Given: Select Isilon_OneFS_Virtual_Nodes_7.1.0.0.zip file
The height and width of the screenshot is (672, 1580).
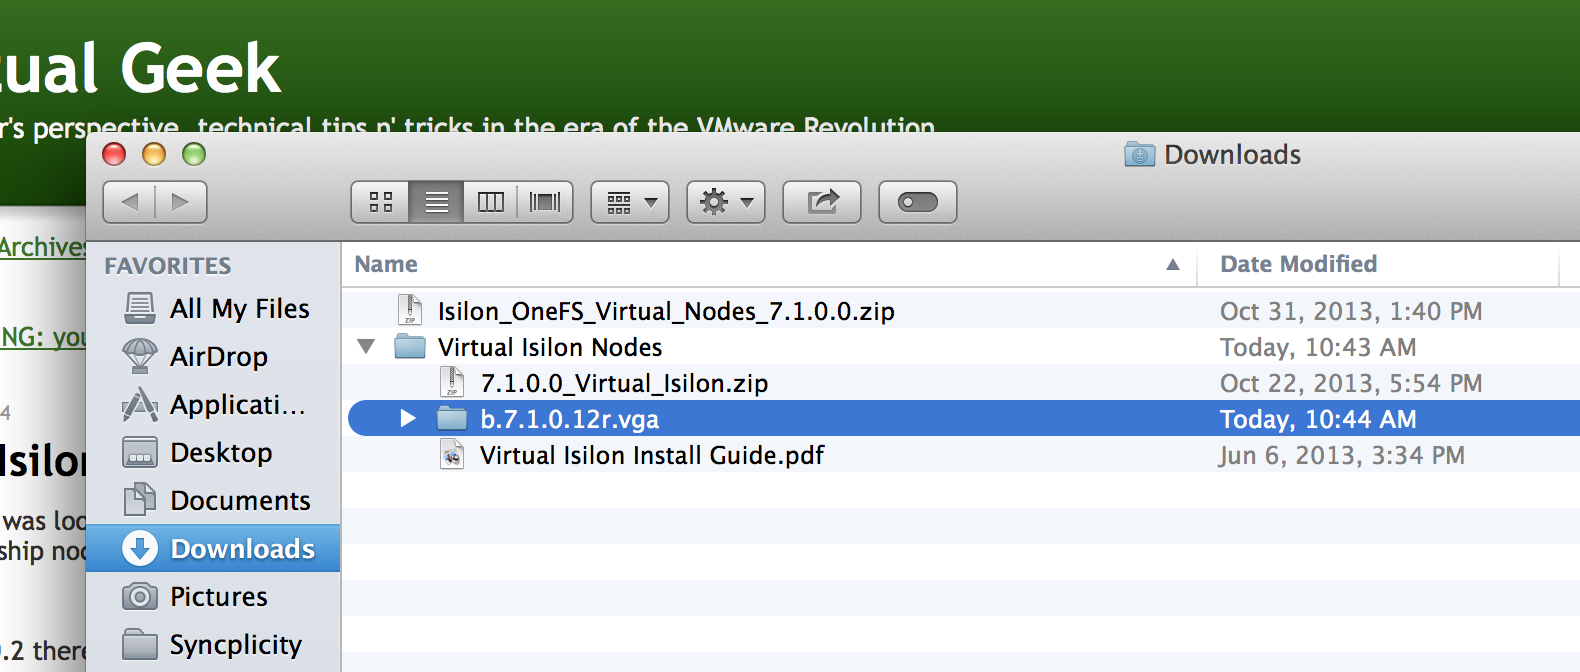Looking at the screenshot, I should 665,312.
